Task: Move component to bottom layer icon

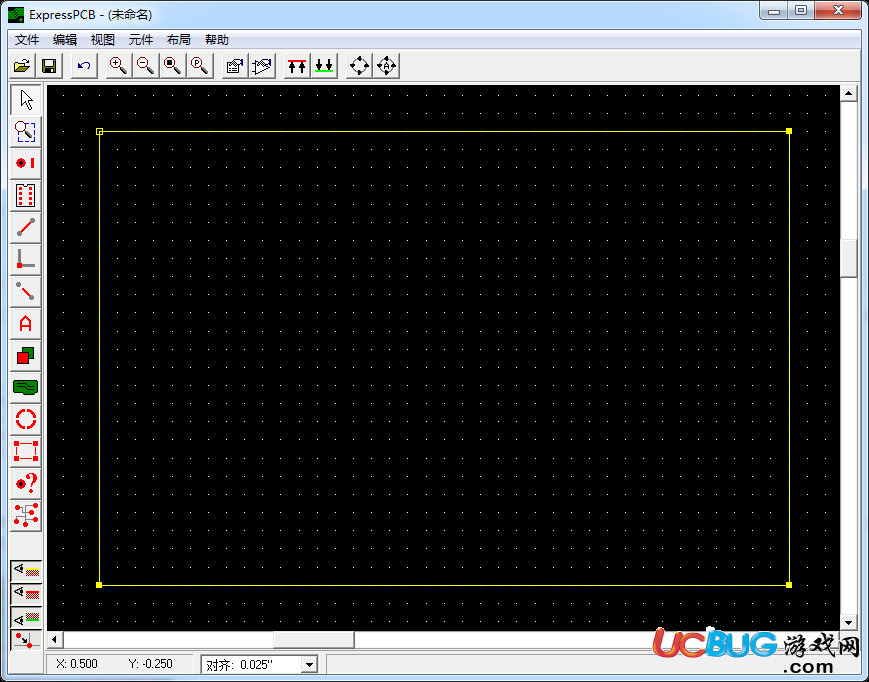Action: pyautogui.click(x=324, y=66)
